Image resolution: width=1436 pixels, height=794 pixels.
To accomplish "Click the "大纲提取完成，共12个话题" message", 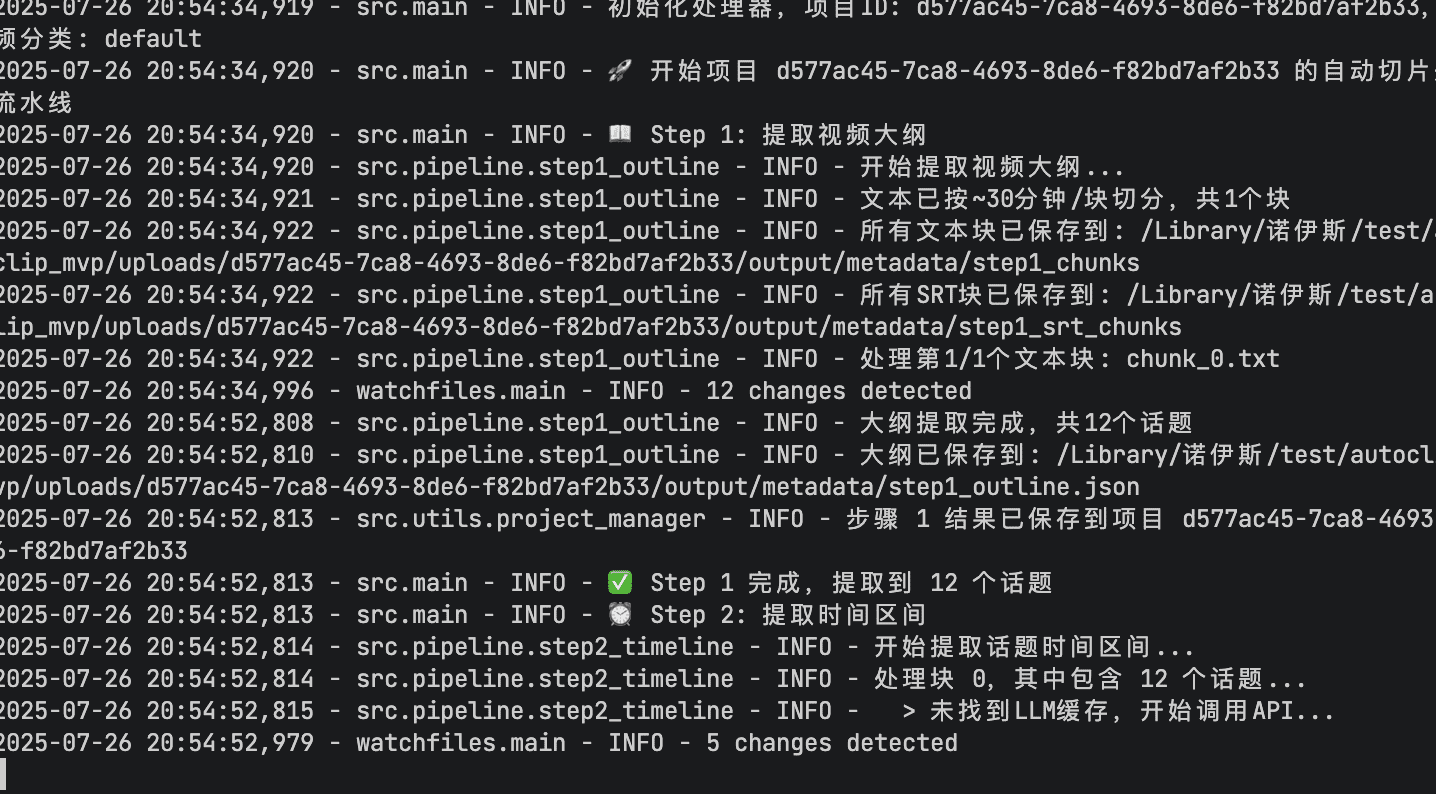I will click(x=1026, y=423).
